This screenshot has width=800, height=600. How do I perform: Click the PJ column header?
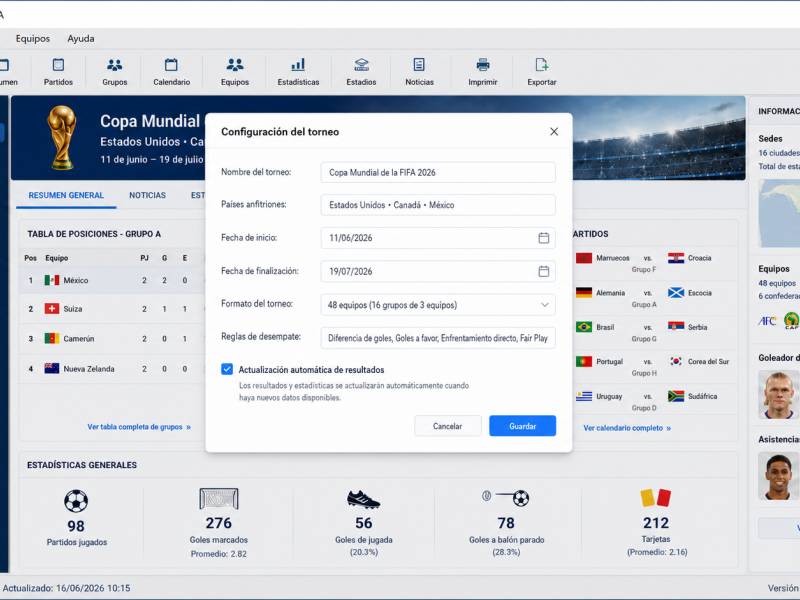144,258
